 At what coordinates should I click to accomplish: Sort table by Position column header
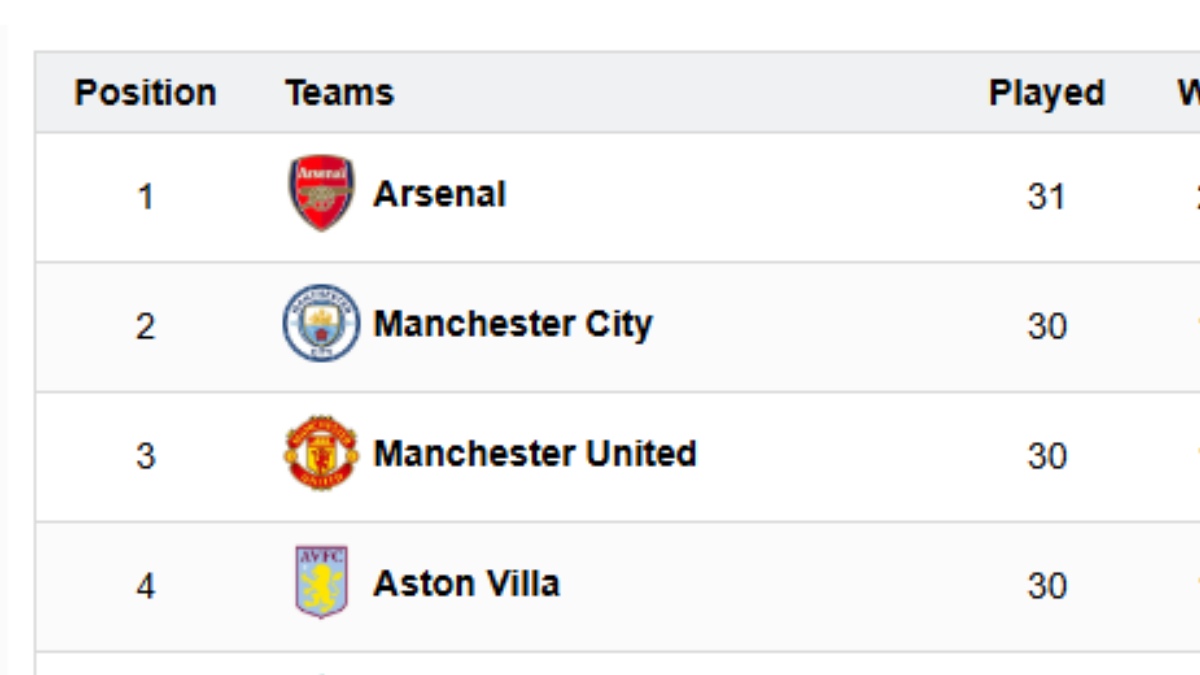click(x=145, y=93)
